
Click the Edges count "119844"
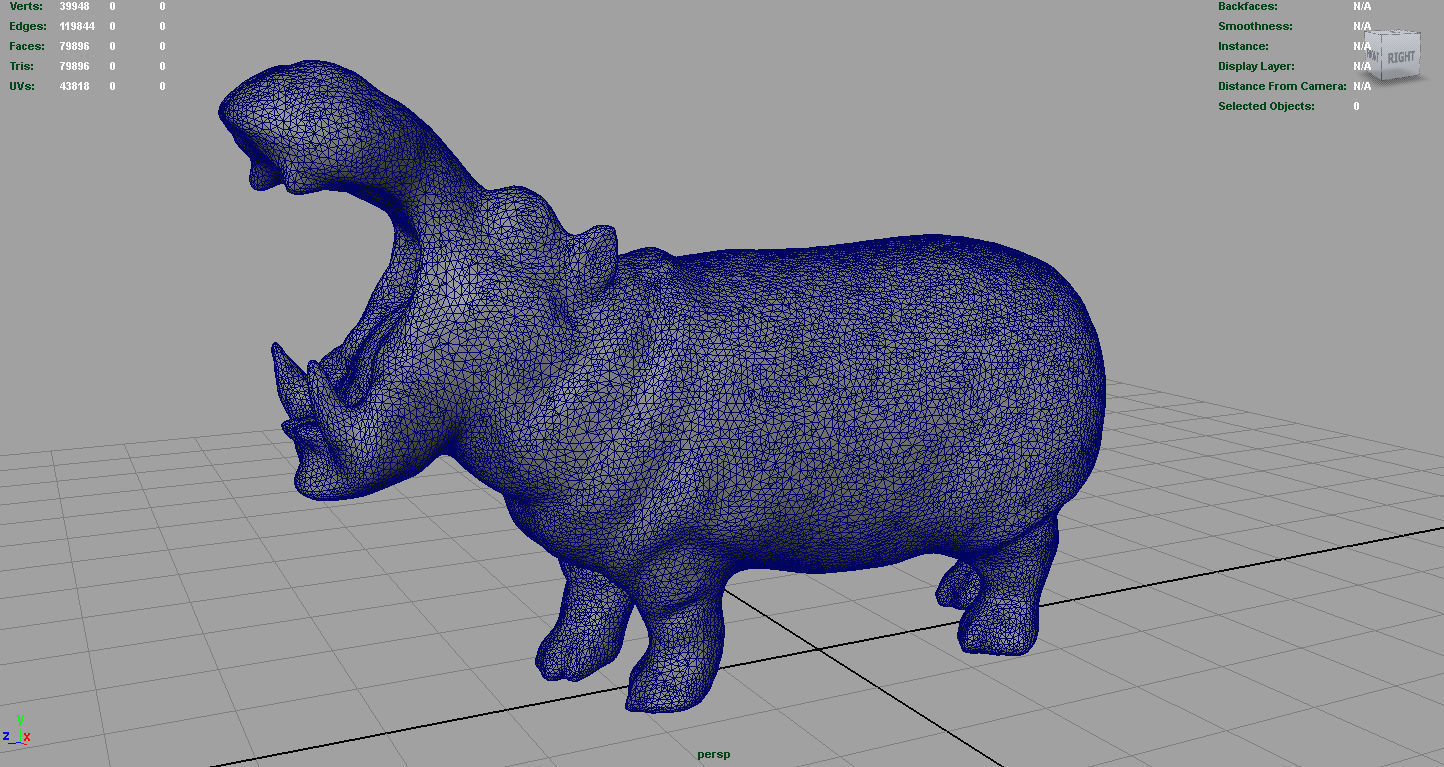click(77, 26)
